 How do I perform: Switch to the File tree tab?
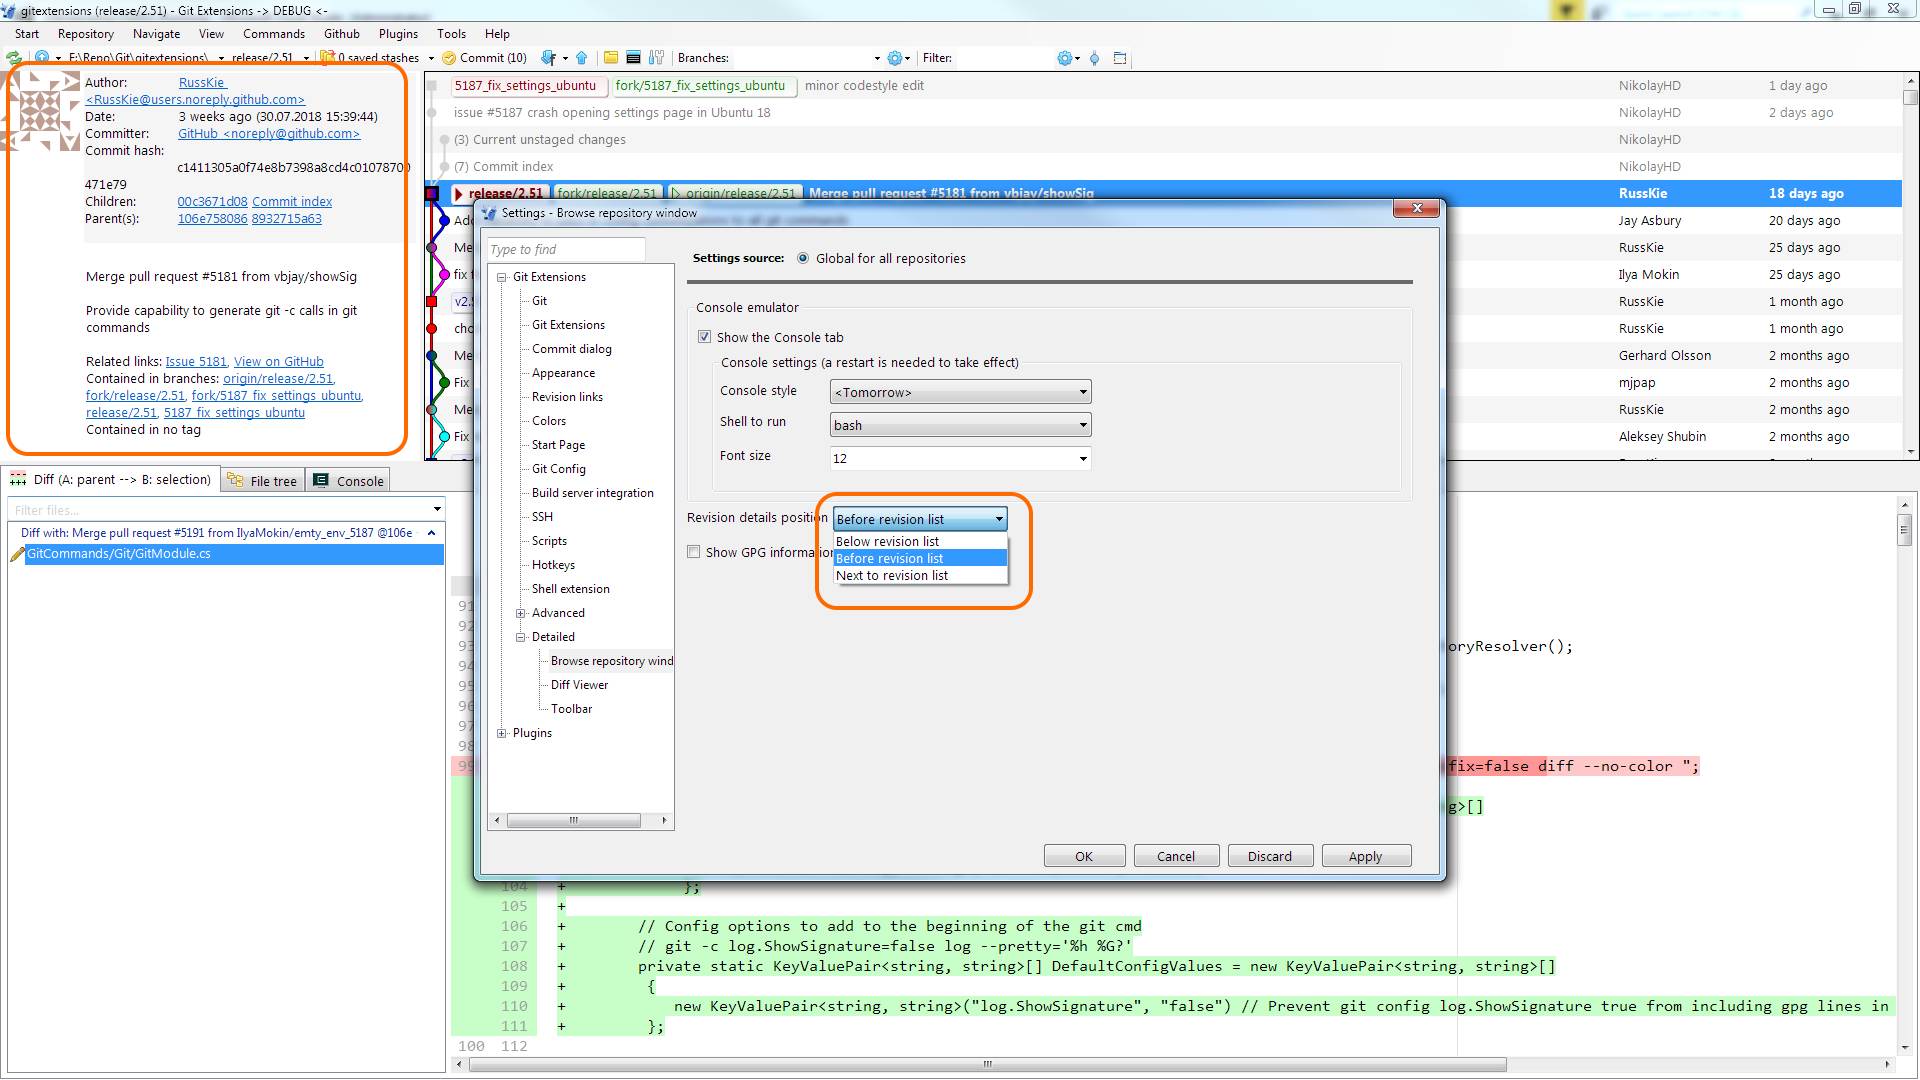tap(262, 481)
